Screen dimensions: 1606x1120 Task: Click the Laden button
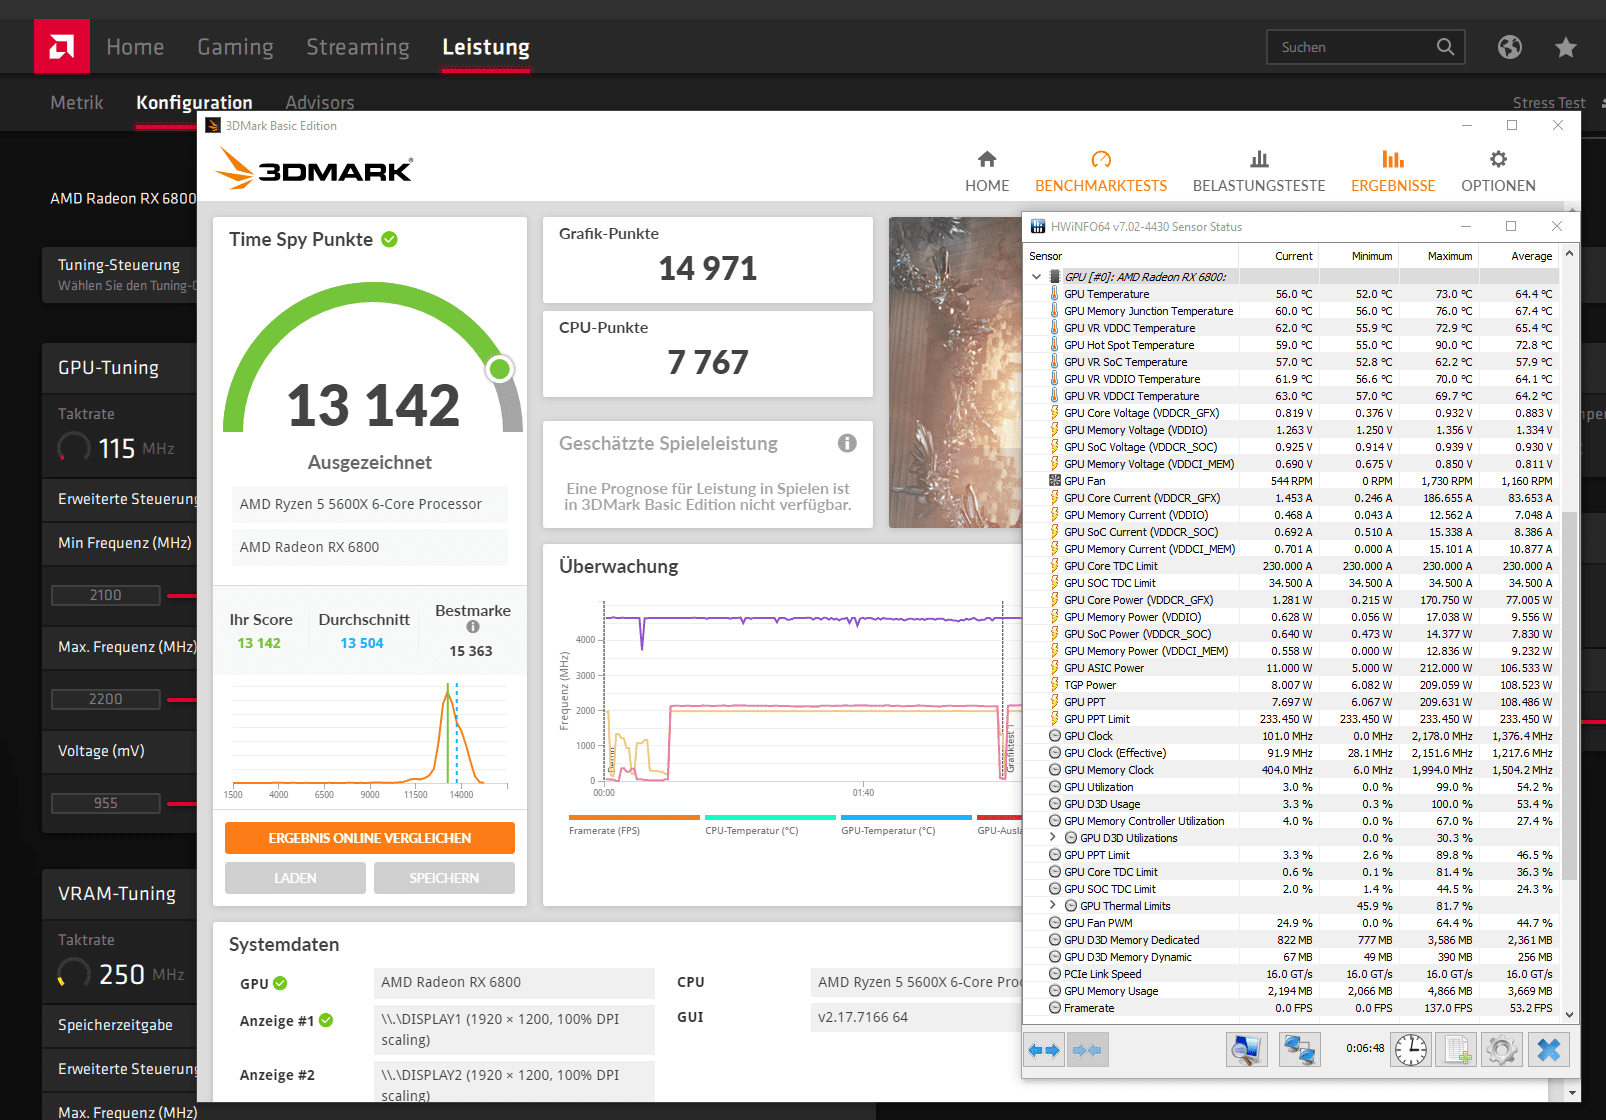(295, 878)
